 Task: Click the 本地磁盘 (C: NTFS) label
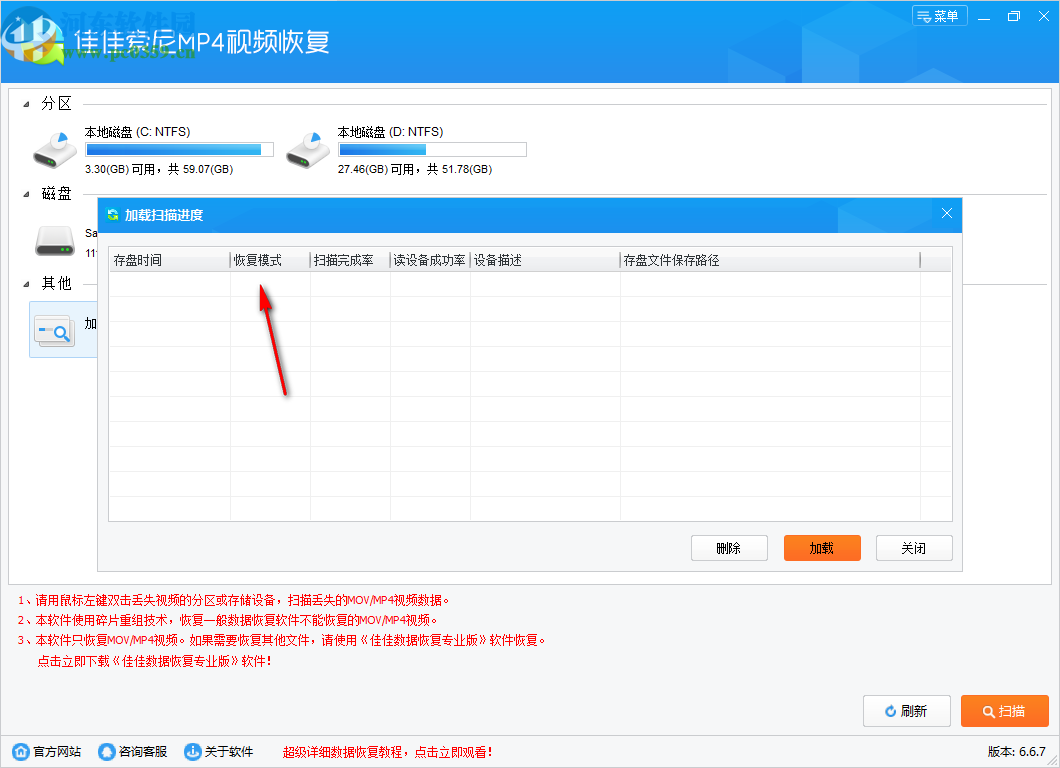(137, 132)
